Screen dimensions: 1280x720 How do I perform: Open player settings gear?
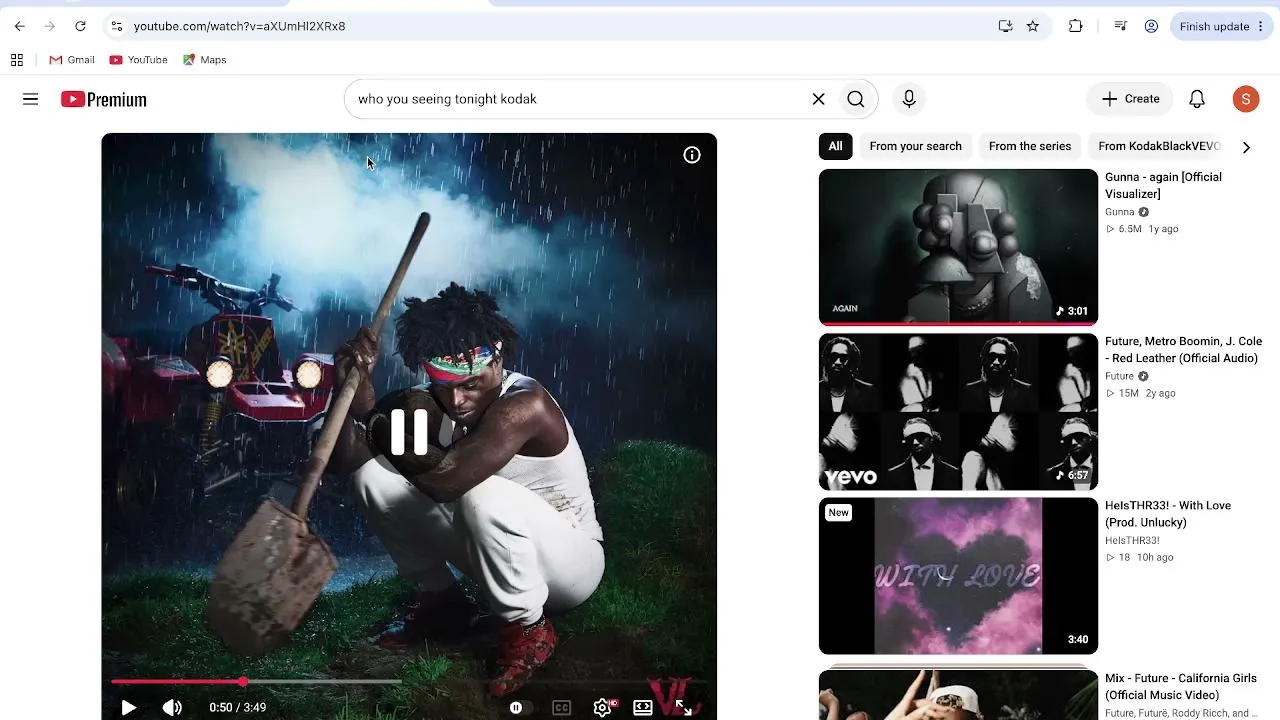click(x=602, y=707)
